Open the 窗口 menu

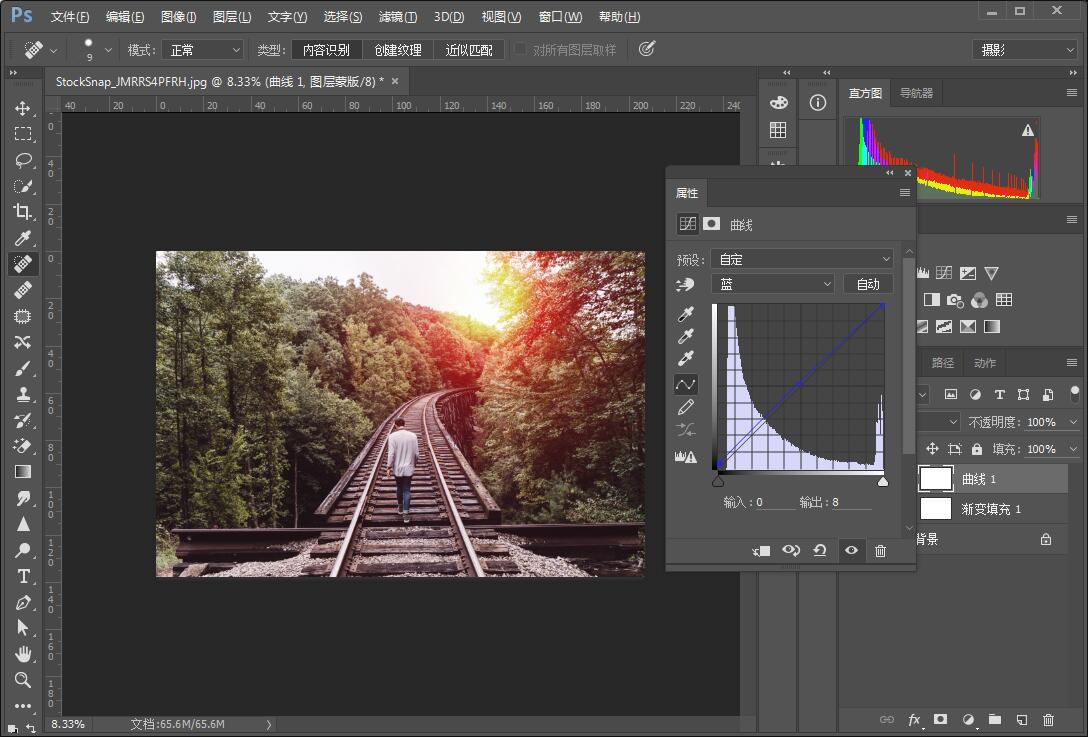pos(560,17)
